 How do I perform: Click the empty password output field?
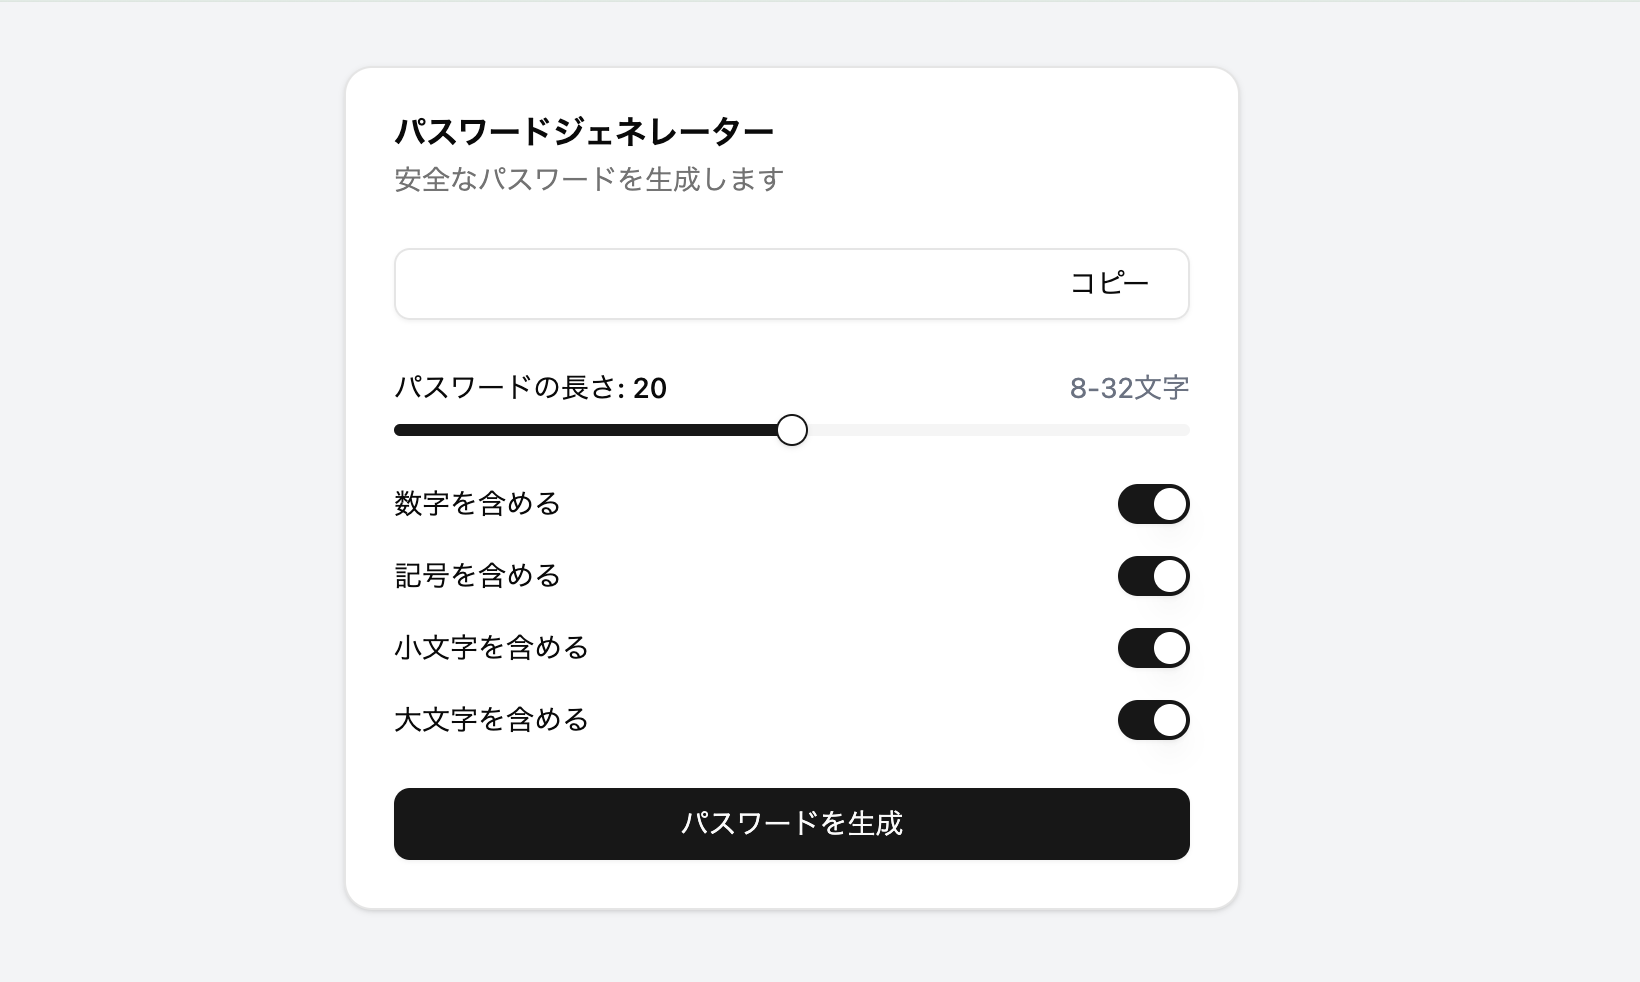720,284
